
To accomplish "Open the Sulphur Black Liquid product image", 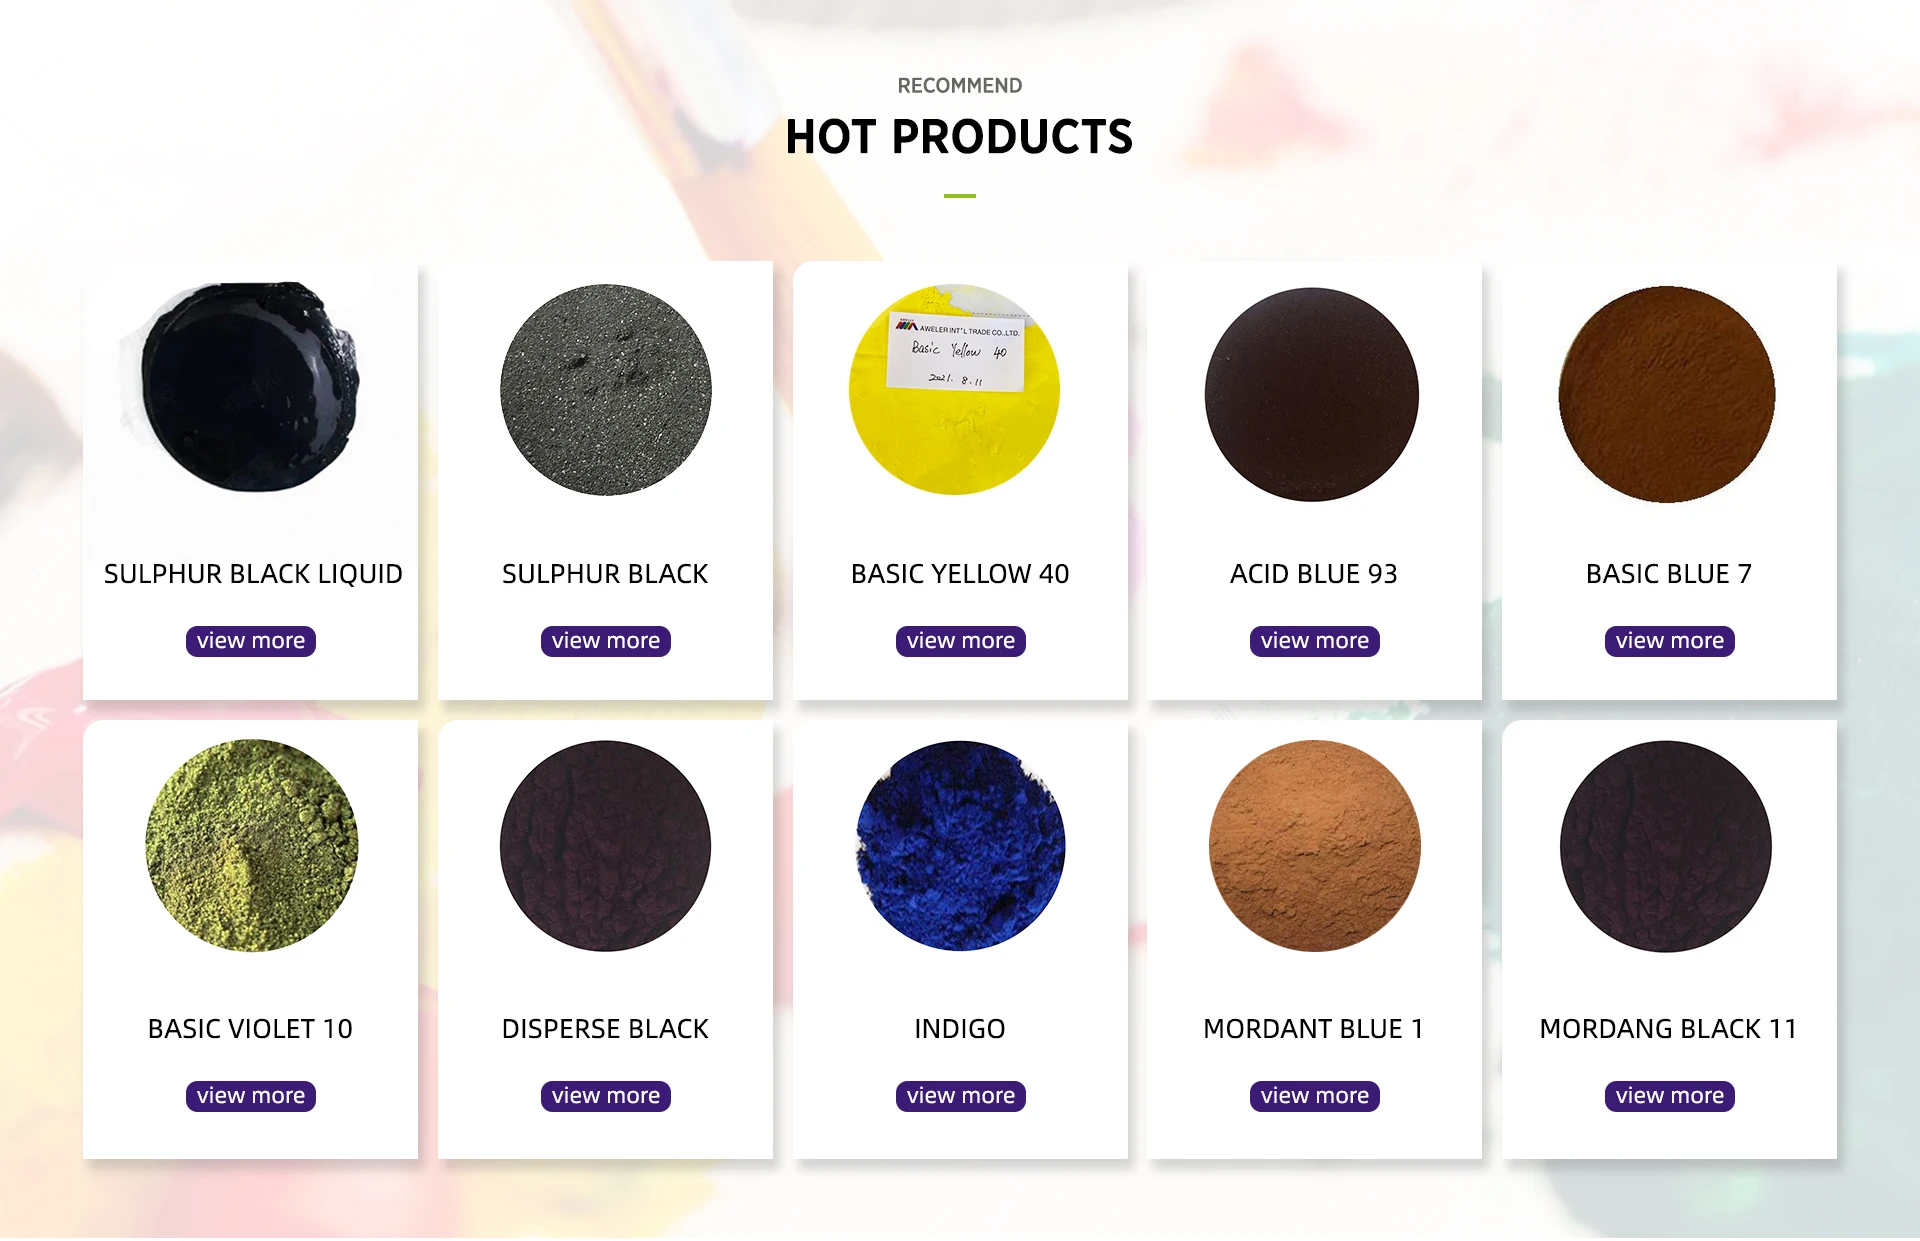I will point(250,388).
